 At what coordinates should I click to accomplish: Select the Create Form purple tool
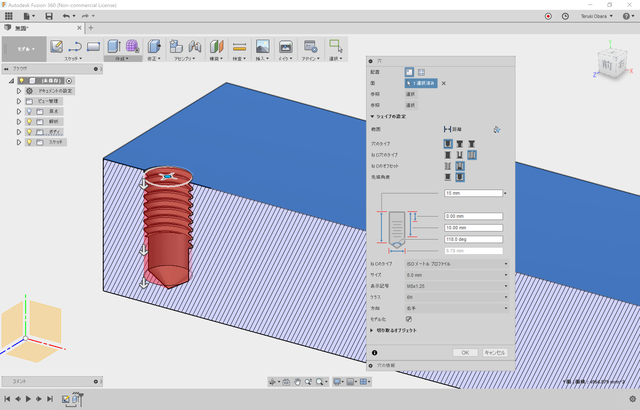coord(132,46)
